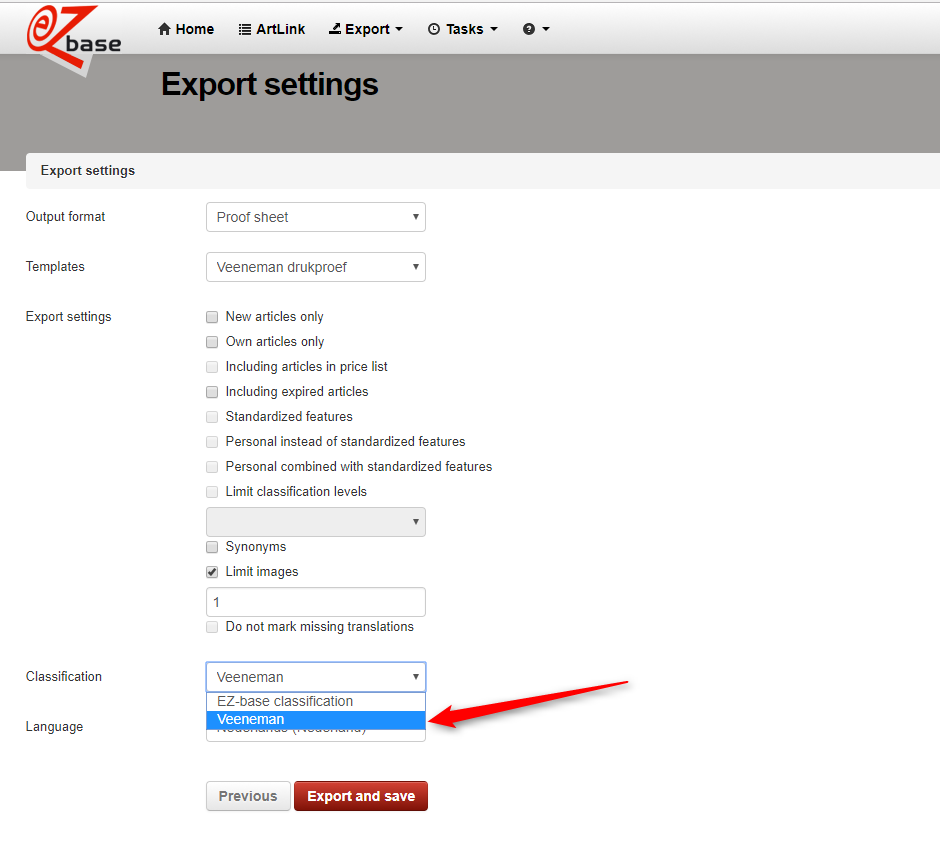The width and height of the screenshot is (940, 866).
Task: Uncheck the Limit images checkbox
Action: tap(212, 572)
